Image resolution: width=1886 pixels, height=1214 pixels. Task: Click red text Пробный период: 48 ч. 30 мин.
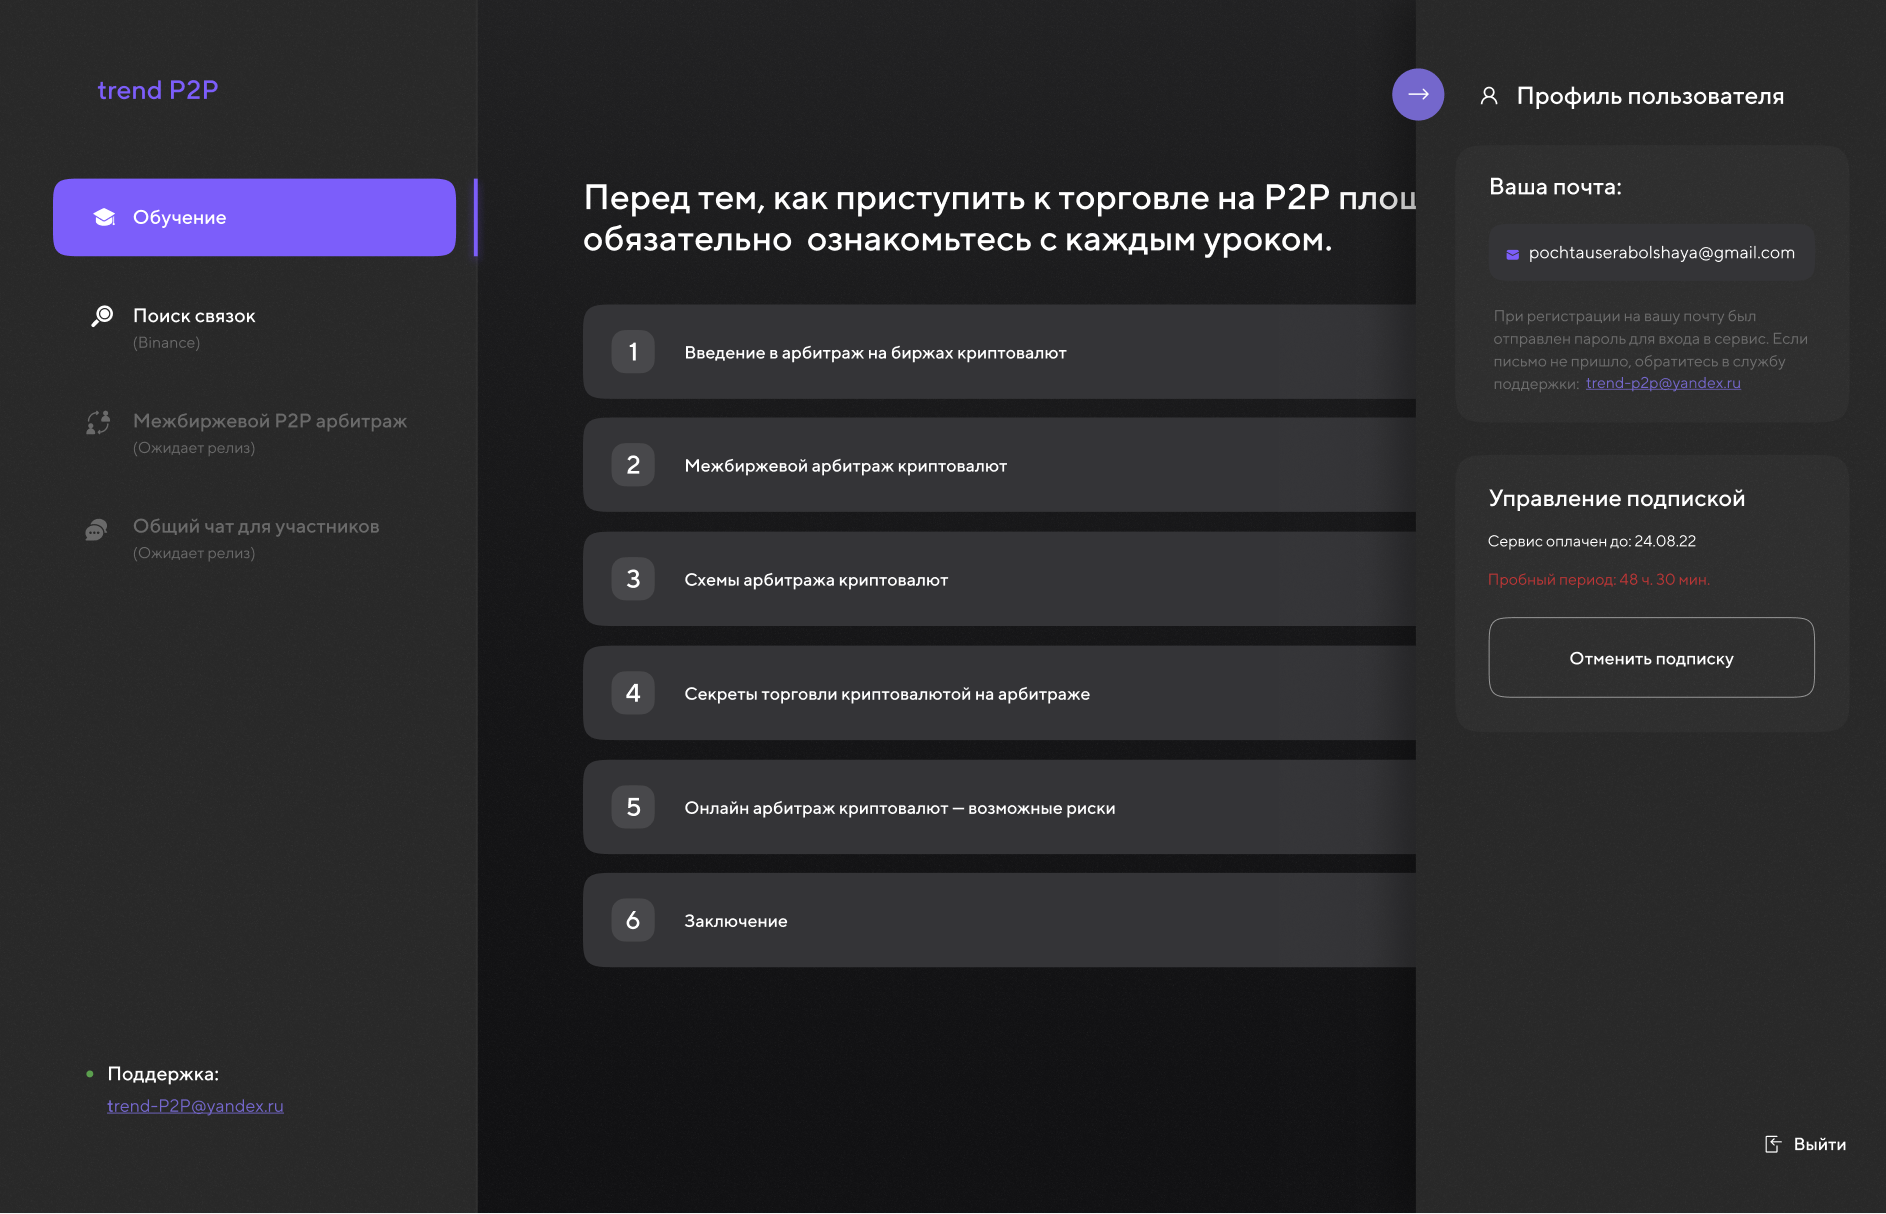pyautogui.click(x=1599, y=580)
